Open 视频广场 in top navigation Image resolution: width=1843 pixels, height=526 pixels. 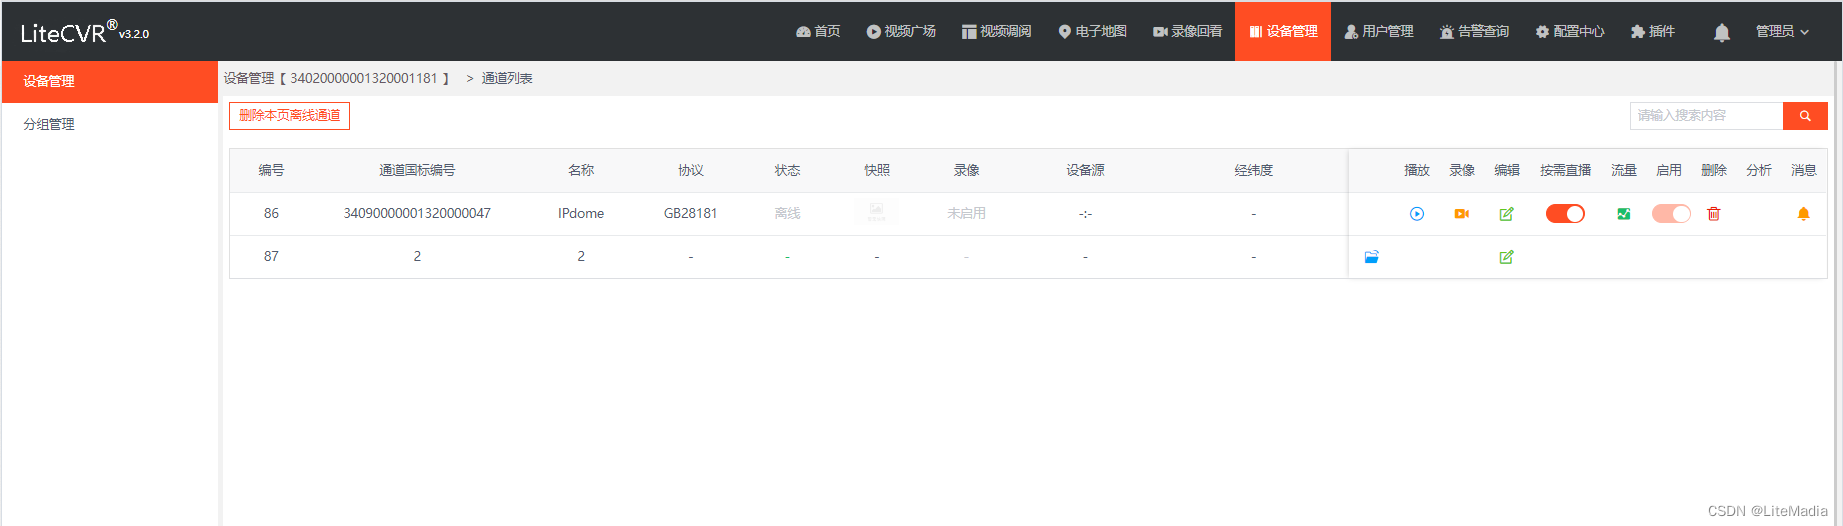click(x=900, y=32)
